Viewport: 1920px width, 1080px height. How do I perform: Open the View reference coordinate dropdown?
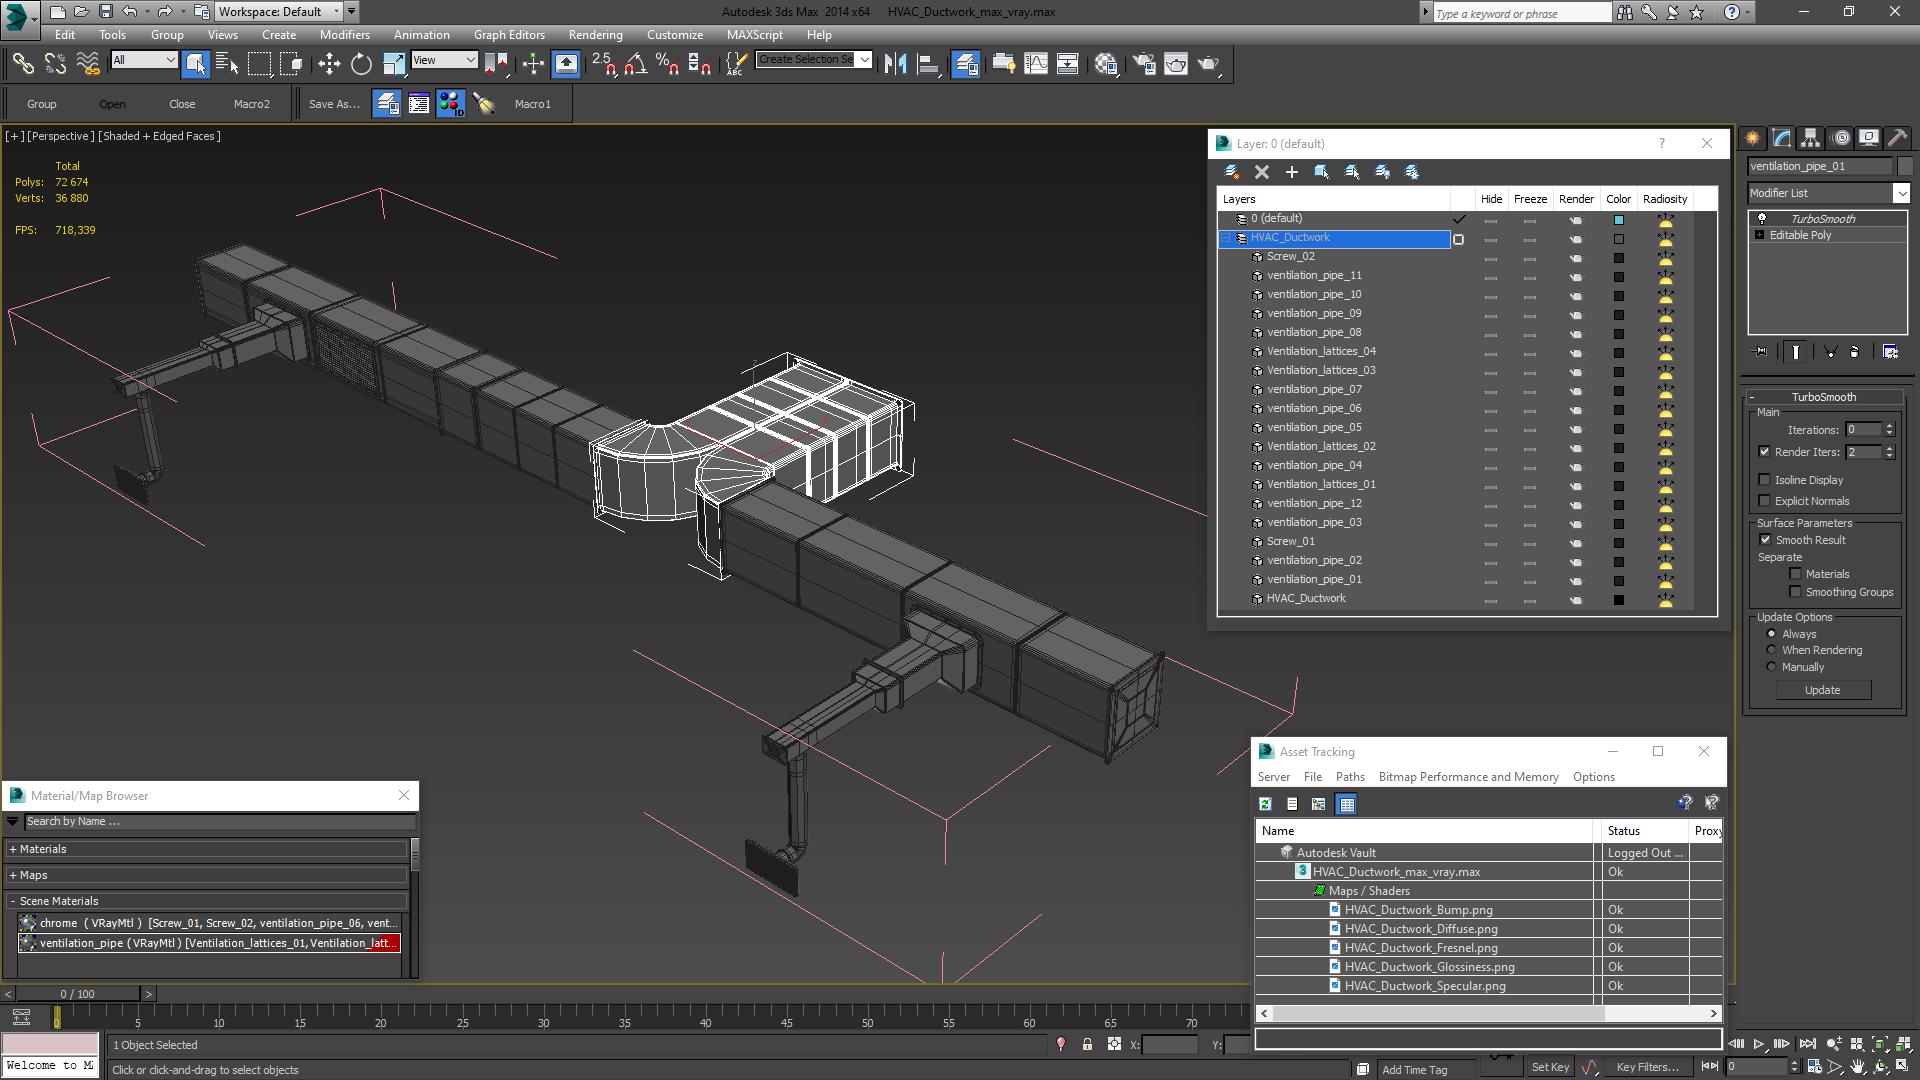tap(445, 60)
